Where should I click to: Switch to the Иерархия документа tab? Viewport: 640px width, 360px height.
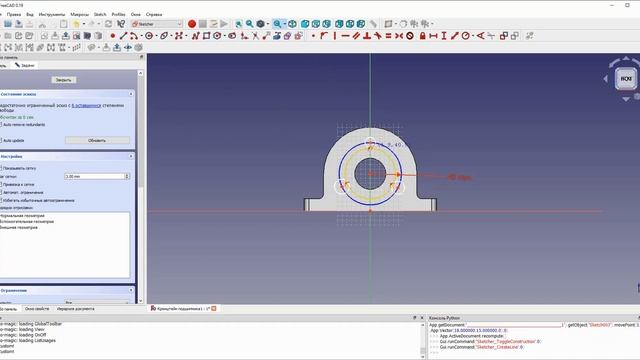coord(76,309)
